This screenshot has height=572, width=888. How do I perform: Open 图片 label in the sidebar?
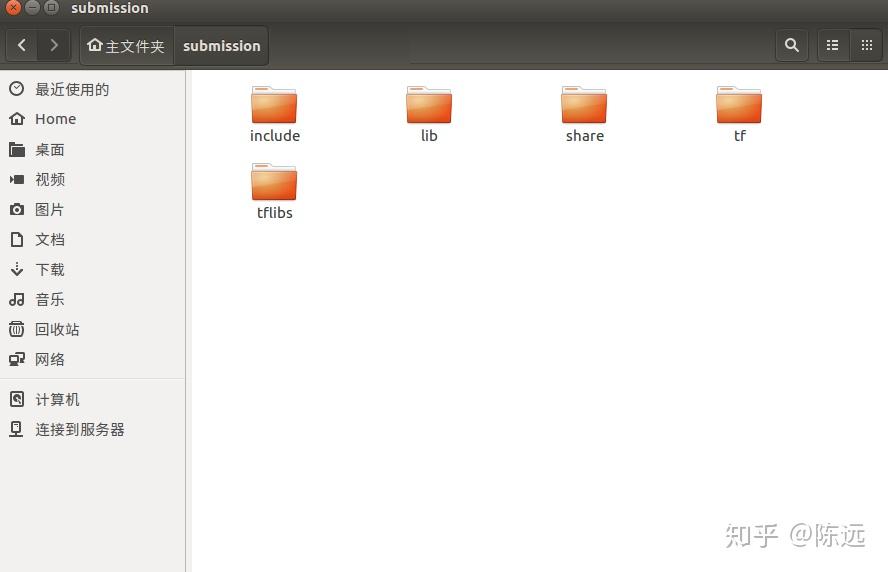49,210
